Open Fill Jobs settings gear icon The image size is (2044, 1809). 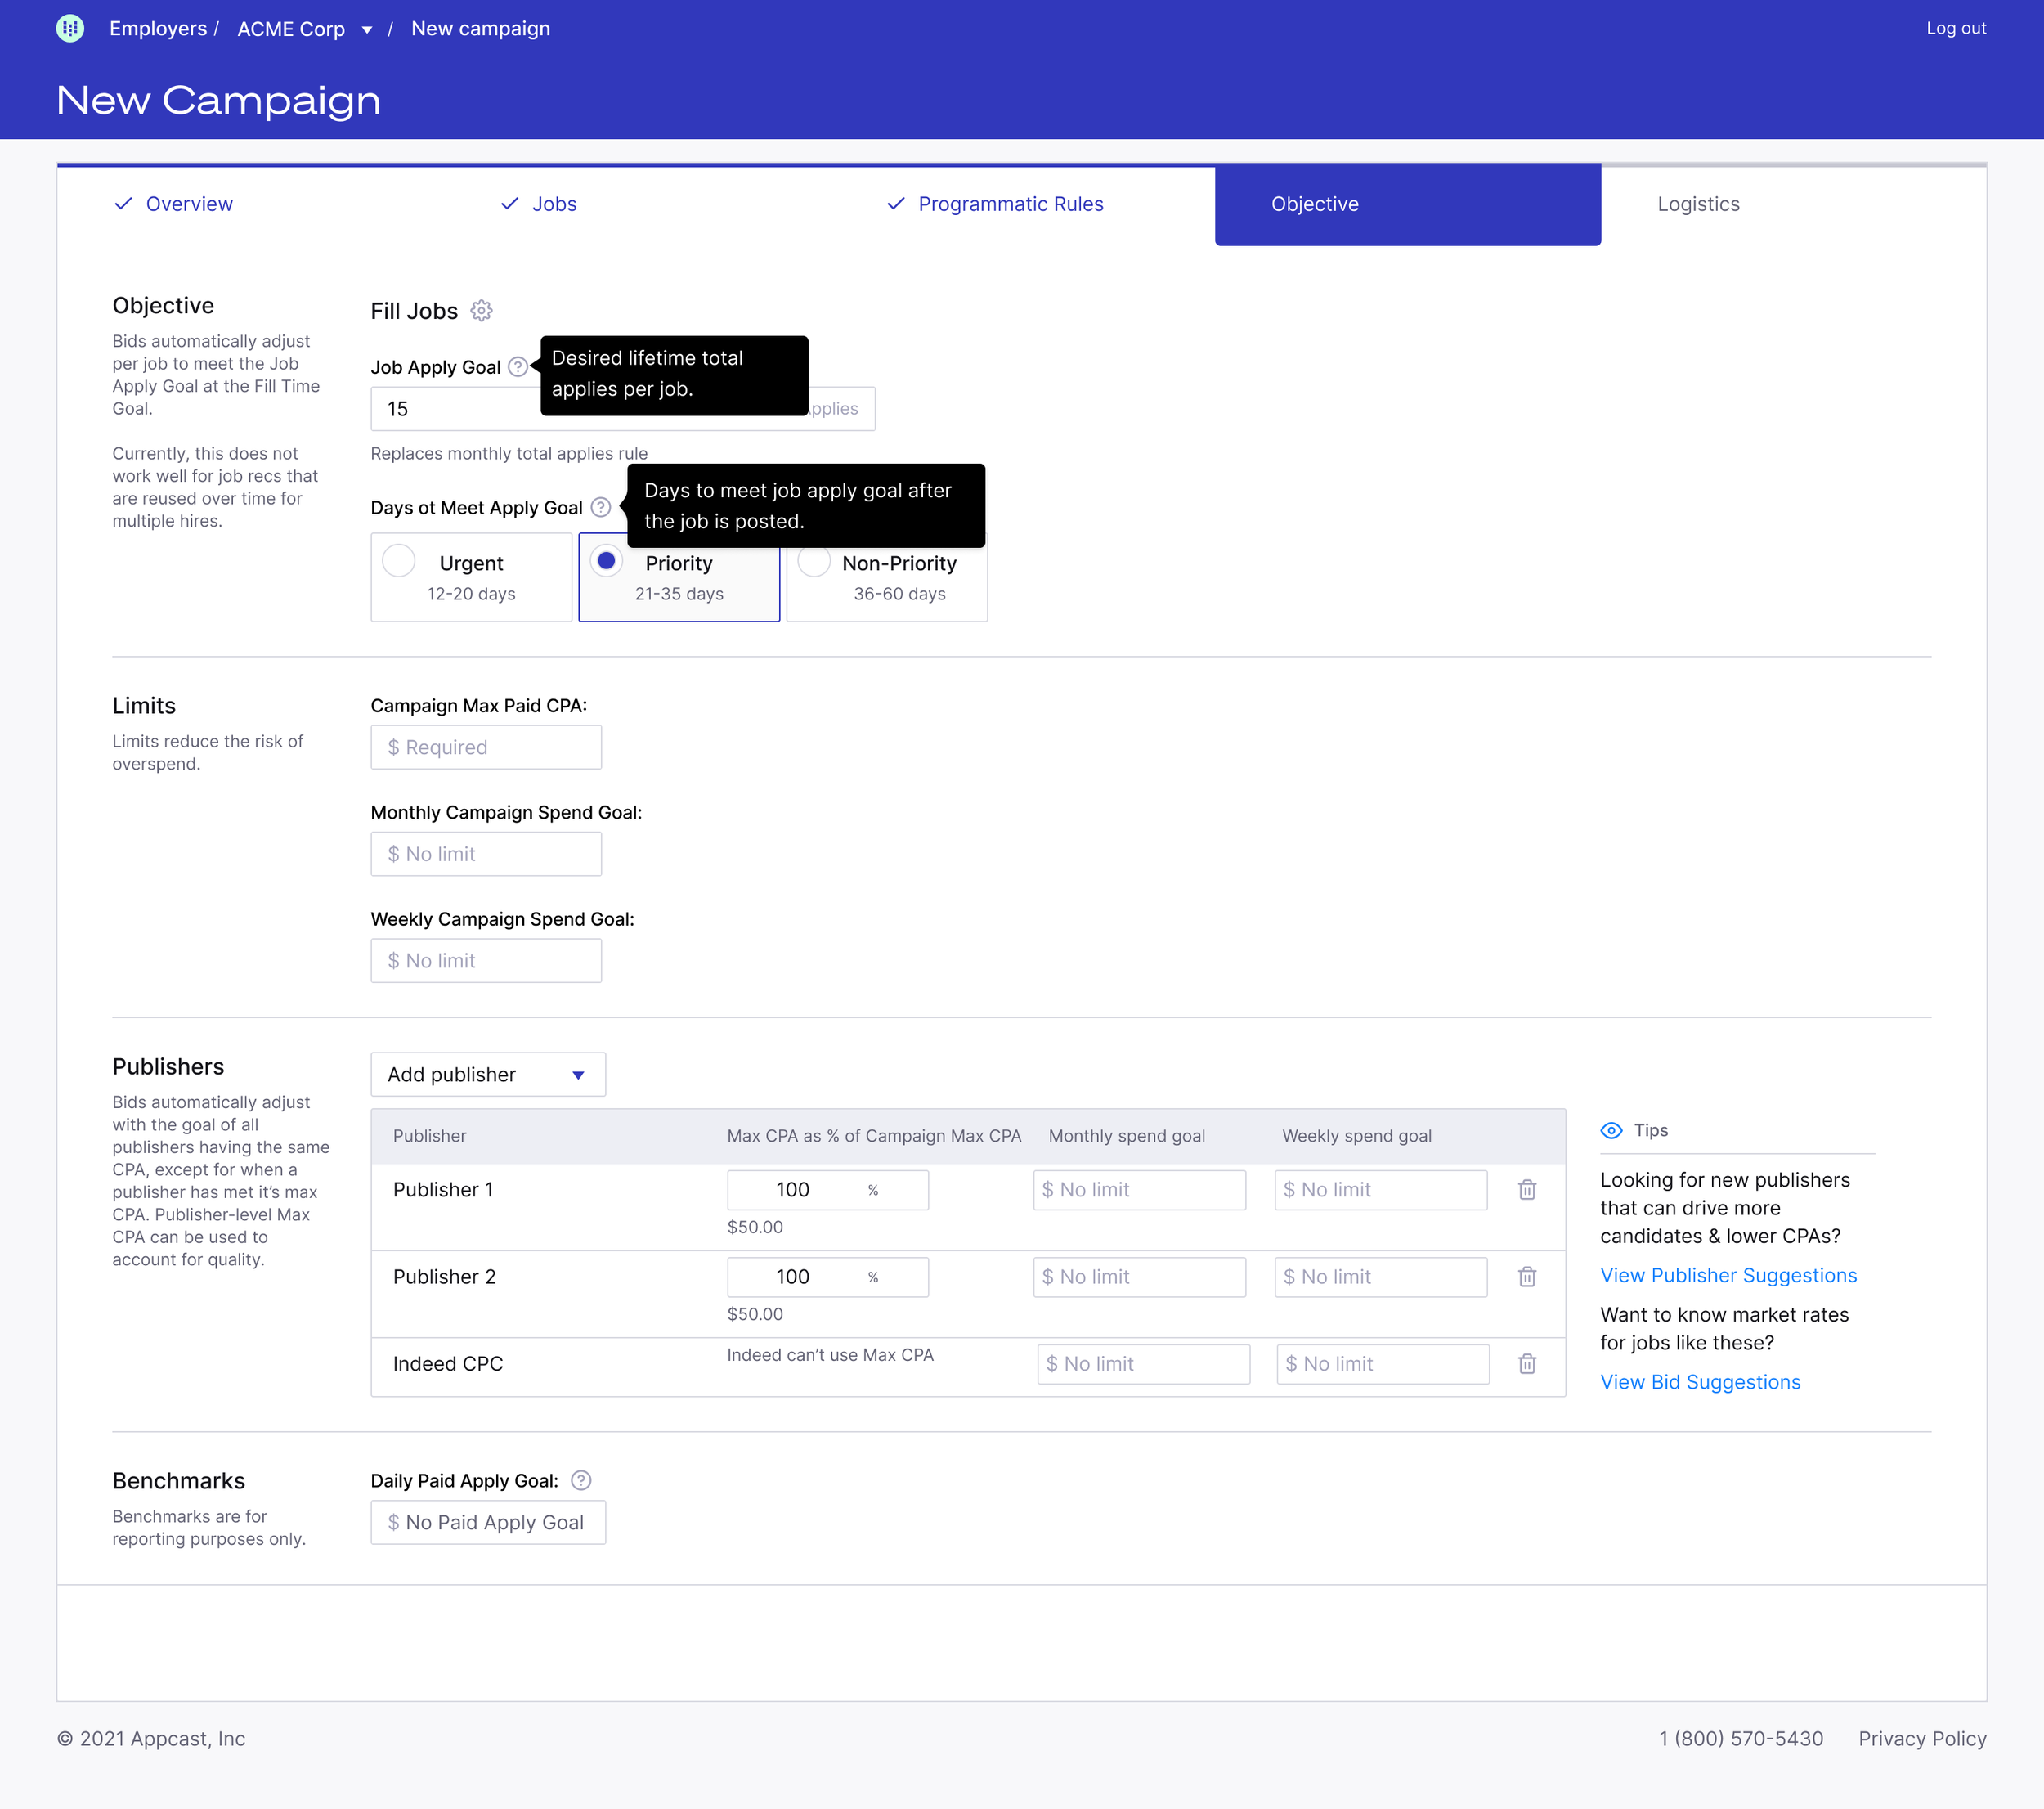click(x=481, y=311)
